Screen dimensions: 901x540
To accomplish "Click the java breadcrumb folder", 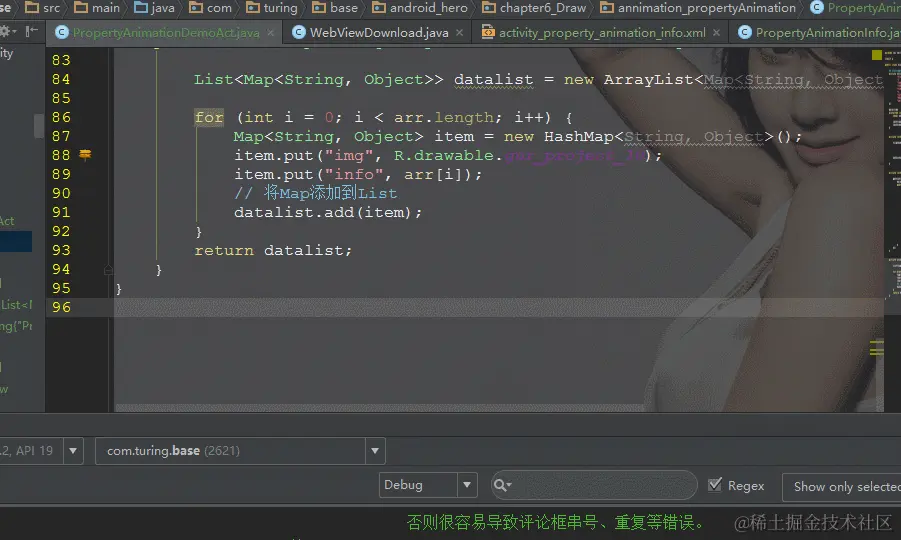I will [154, 7].
